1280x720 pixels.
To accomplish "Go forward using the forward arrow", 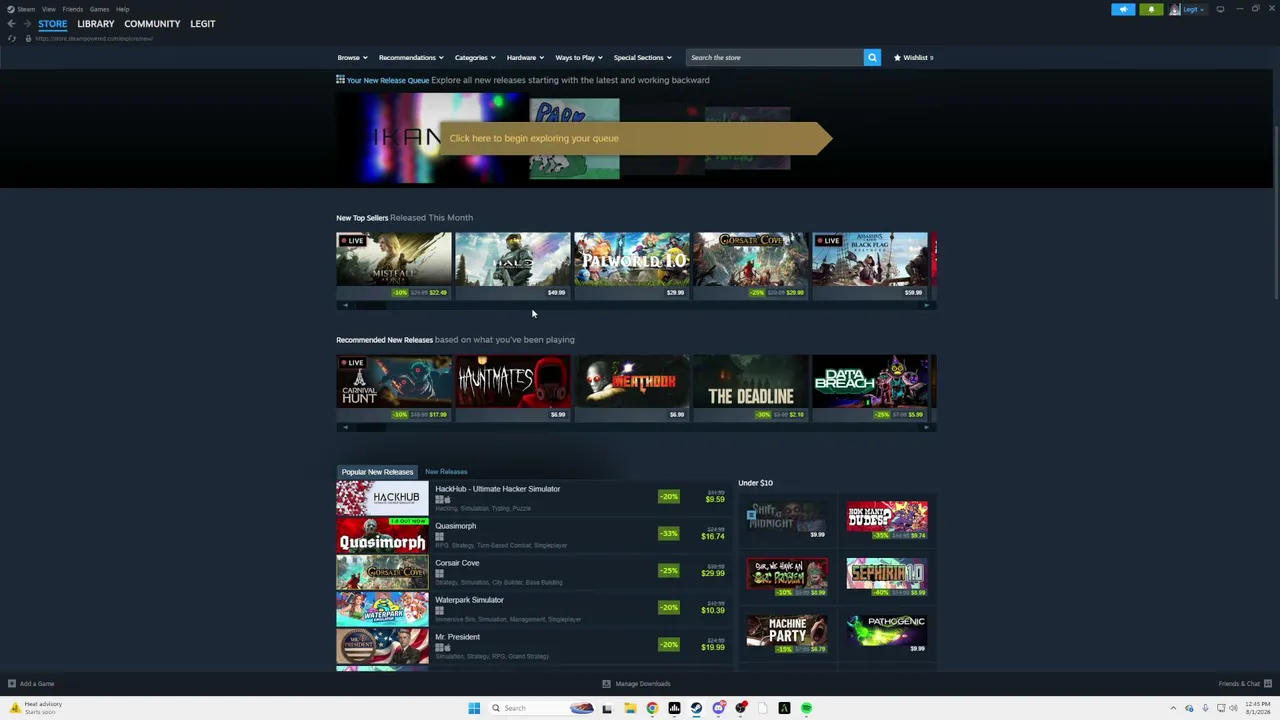I will click(x=27, y=23).
